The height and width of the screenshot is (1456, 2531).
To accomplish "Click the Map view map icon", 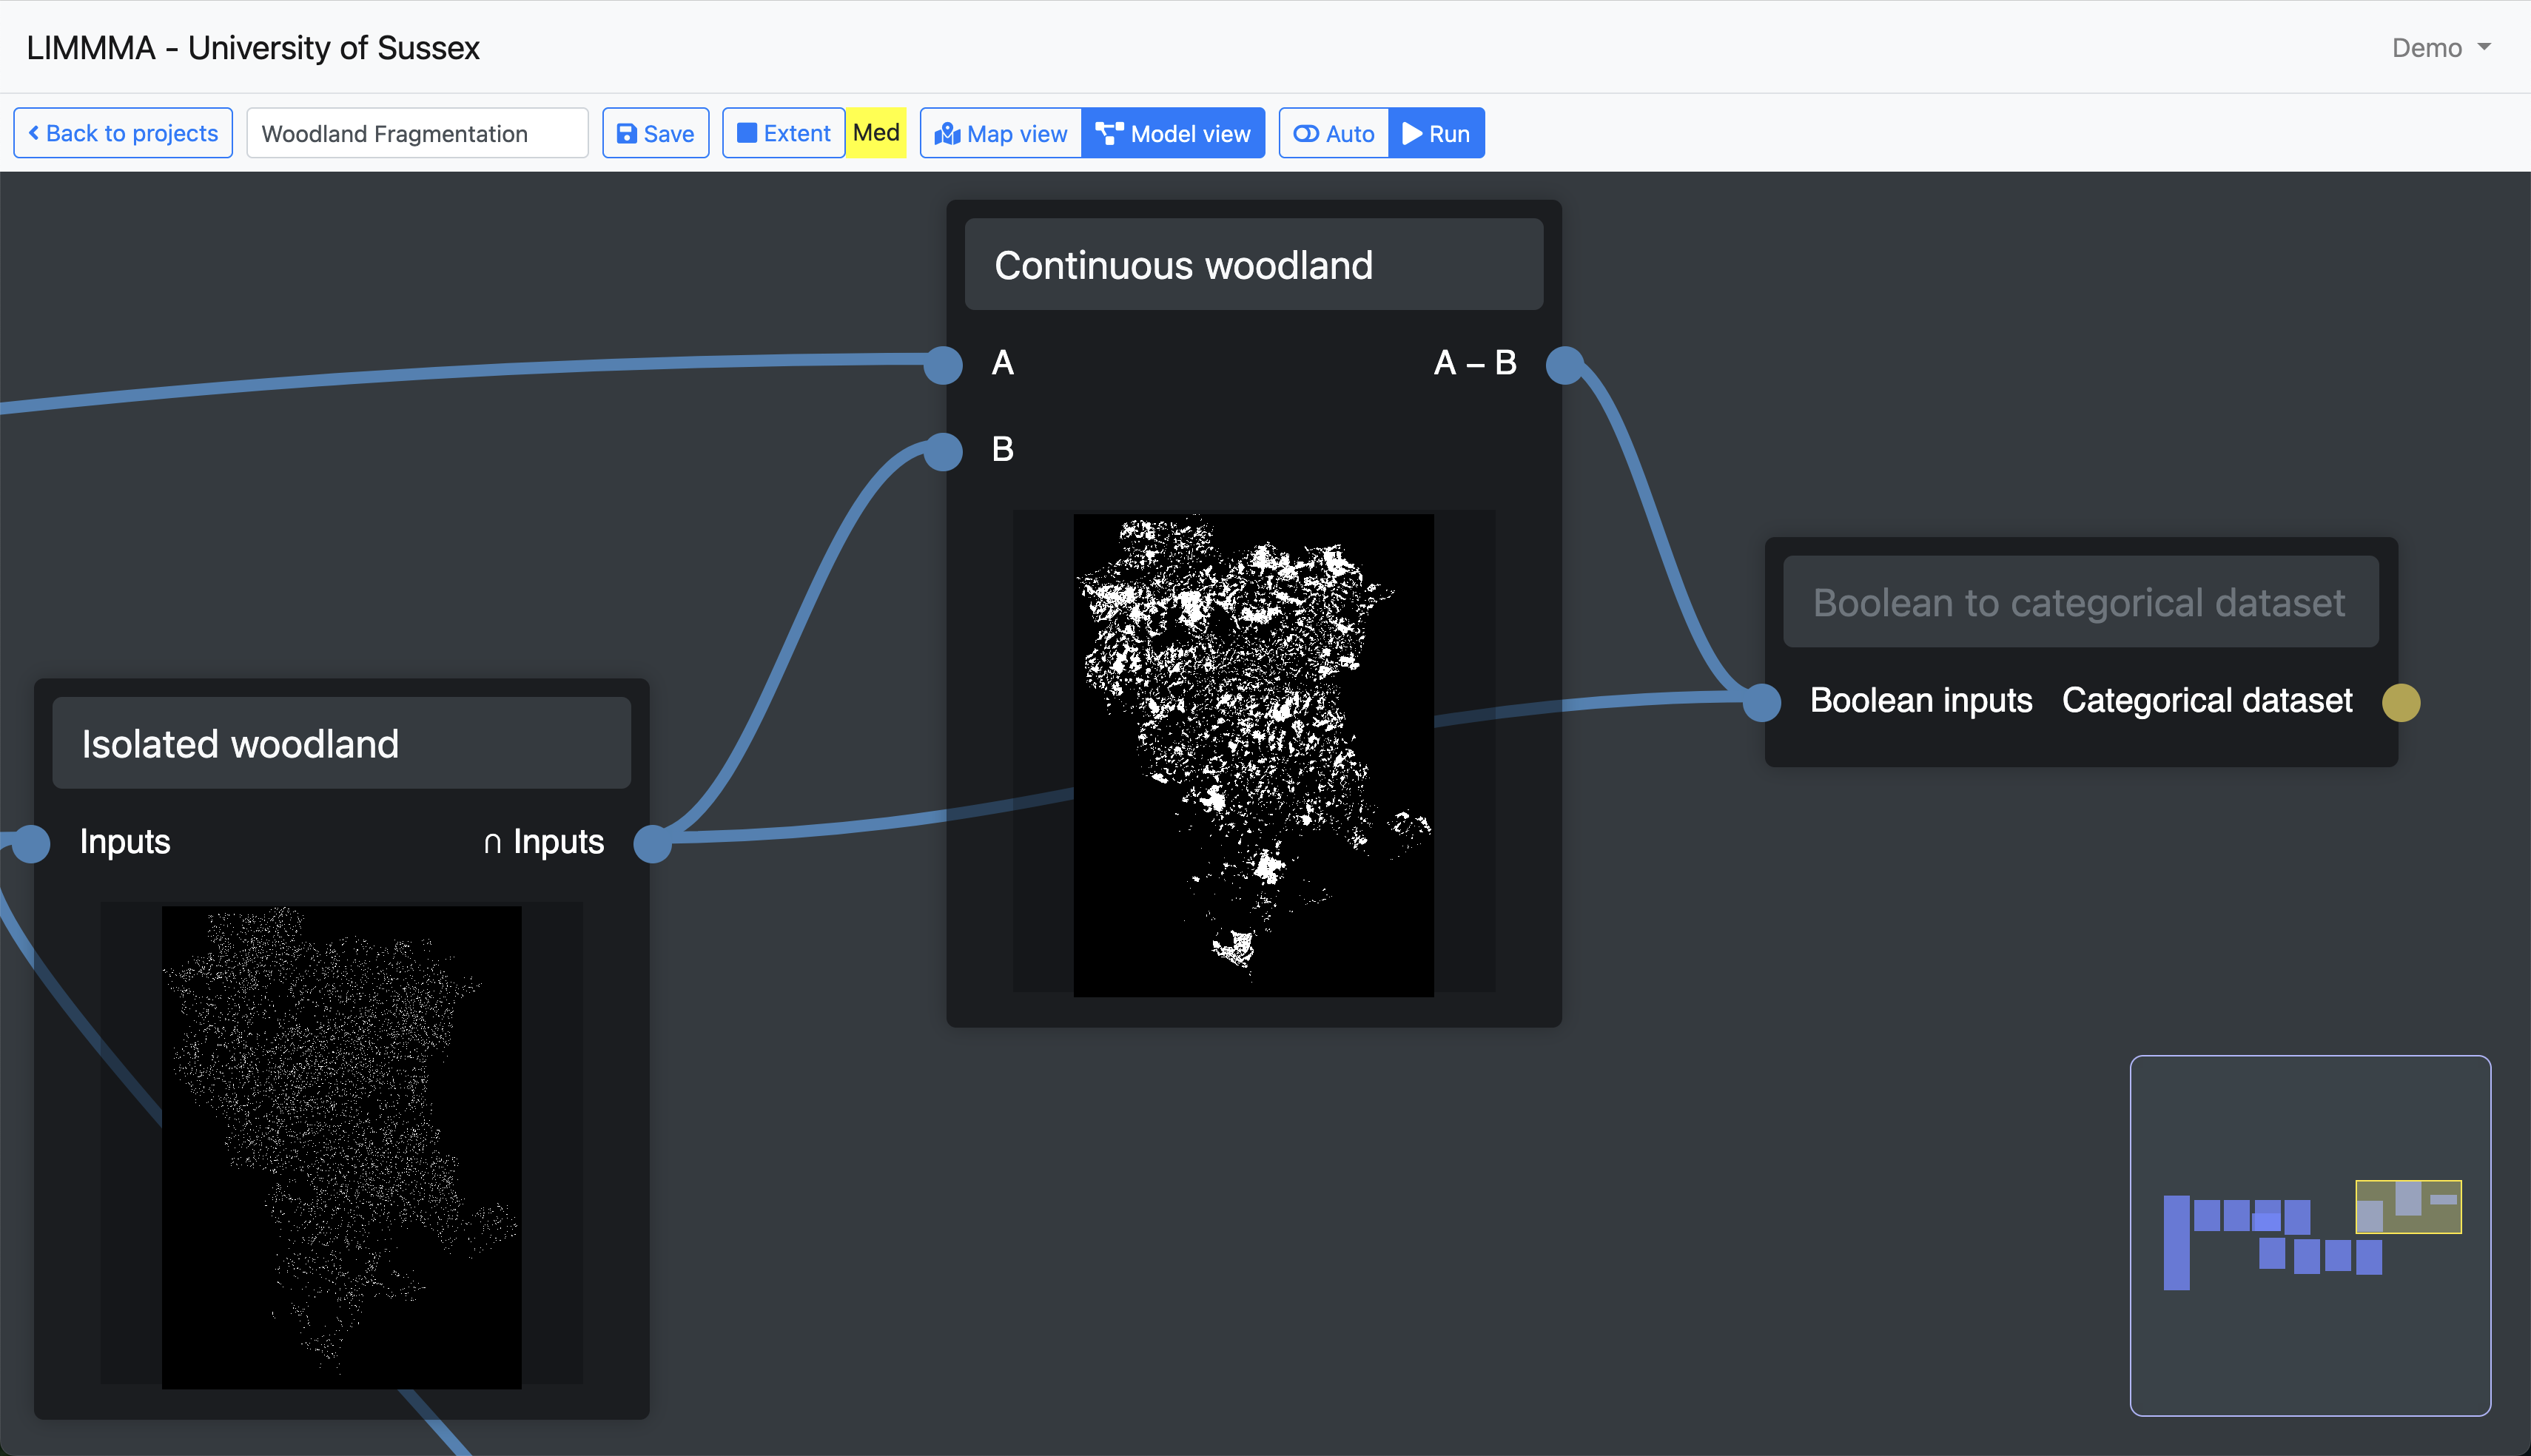I will (947, 134).
